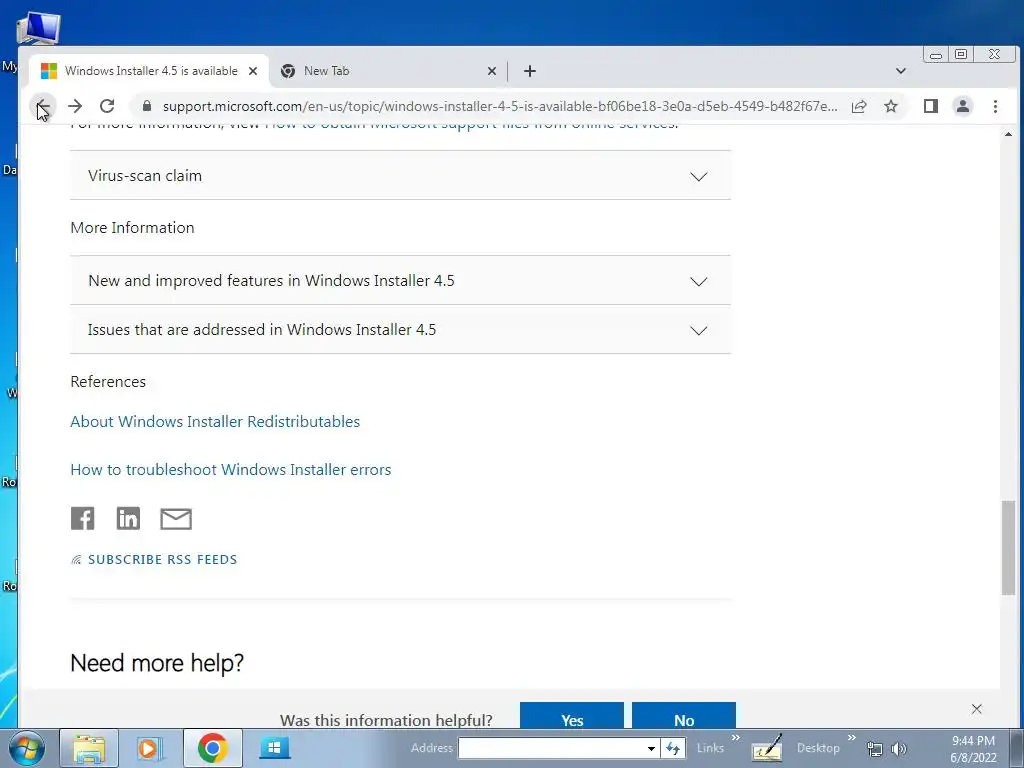The image size is (1024, 768).
Task: Open the media player taskbar icon
Action: (x=149, y=748)
